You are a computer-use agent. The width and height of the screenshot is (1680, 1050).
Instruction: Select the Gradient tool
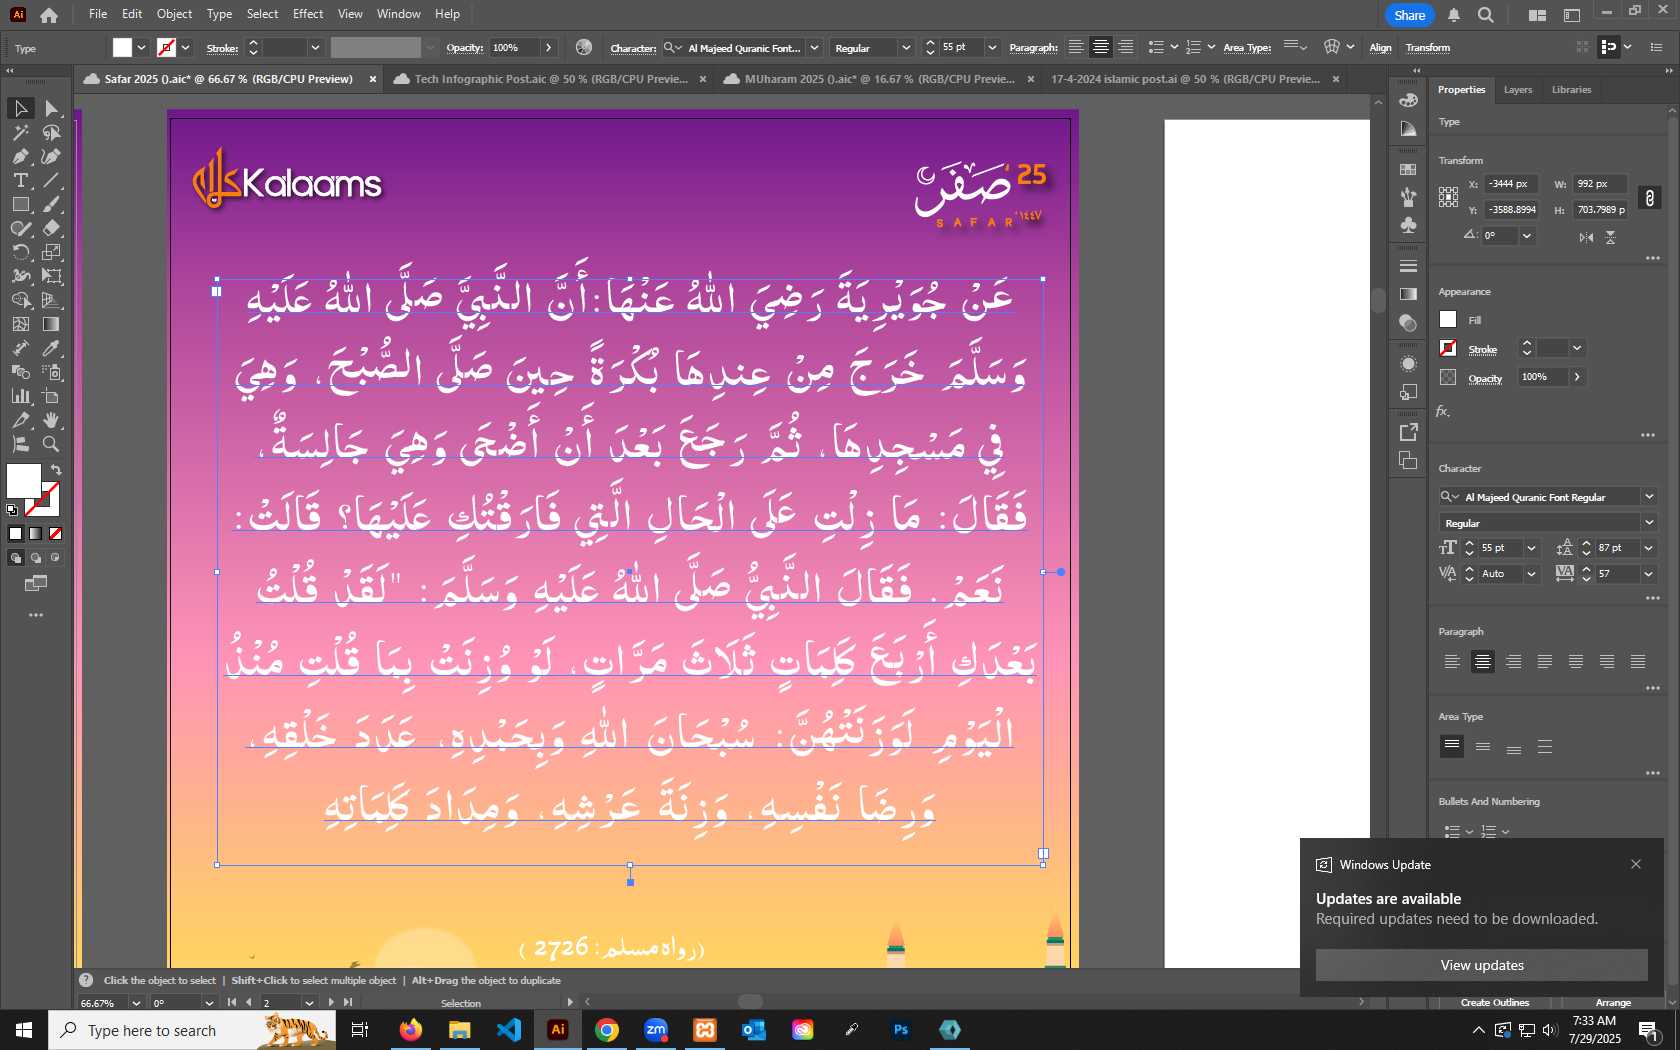pos(52,324)
